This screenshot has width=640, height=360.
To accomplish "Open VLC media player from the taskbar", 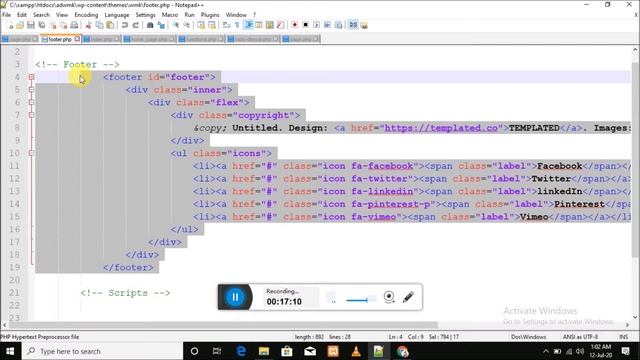I will point(356,351).
